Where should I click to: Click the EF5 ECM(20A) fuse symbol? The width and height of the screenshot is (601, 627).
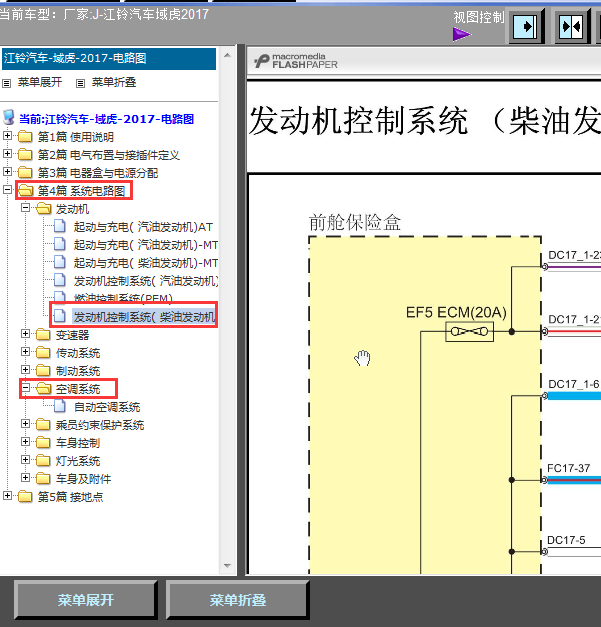click(469, 331)
